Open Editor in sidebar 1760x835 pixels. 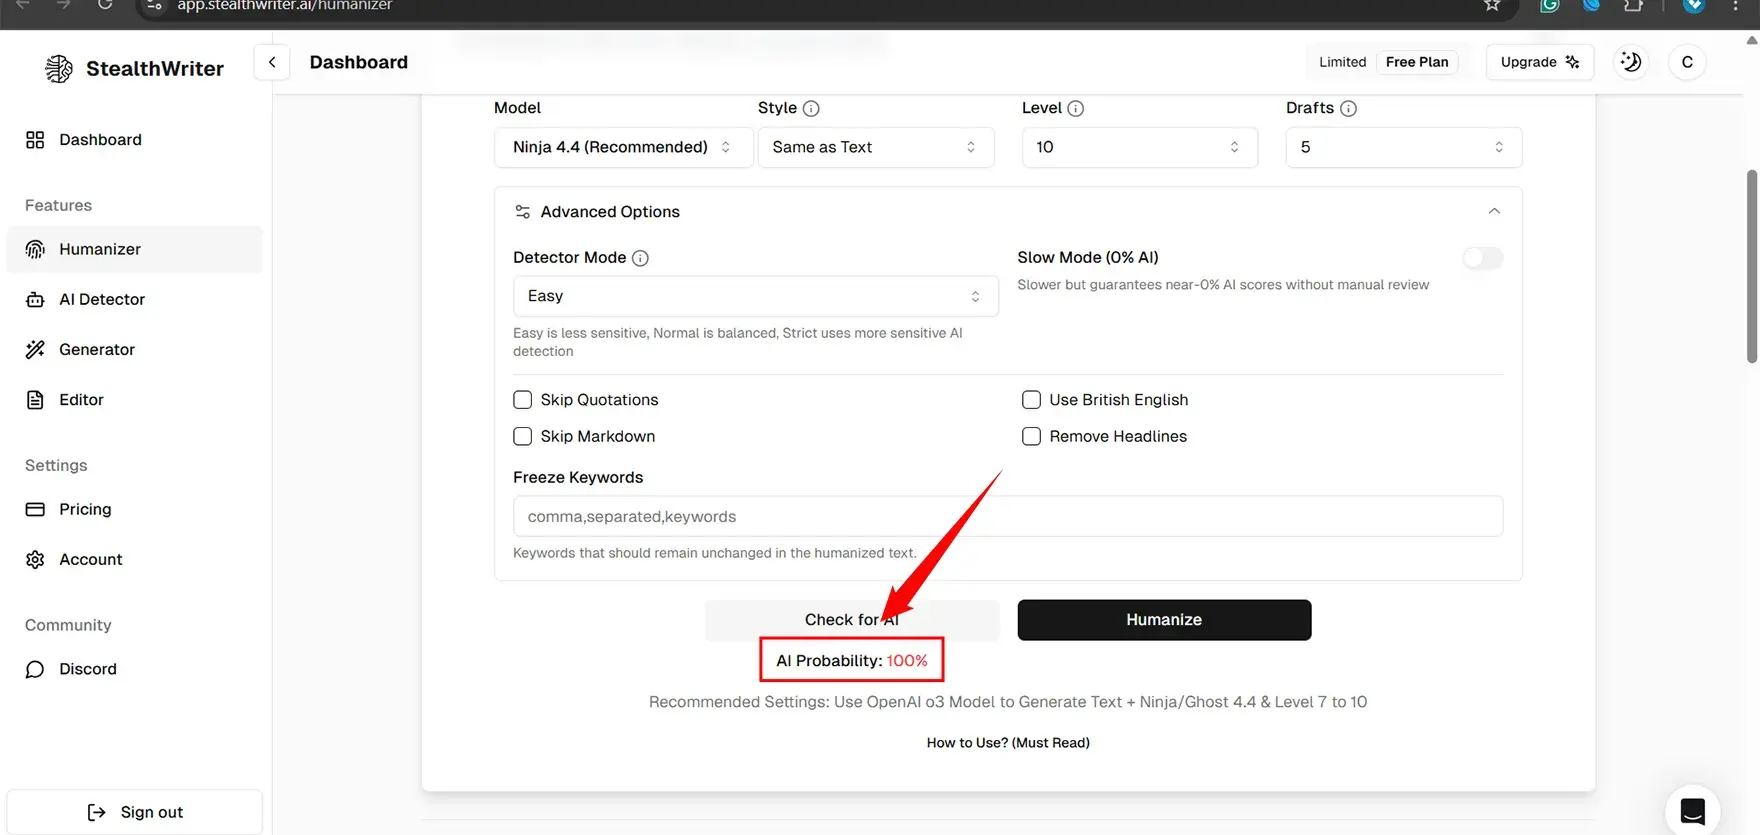(134, 399)
